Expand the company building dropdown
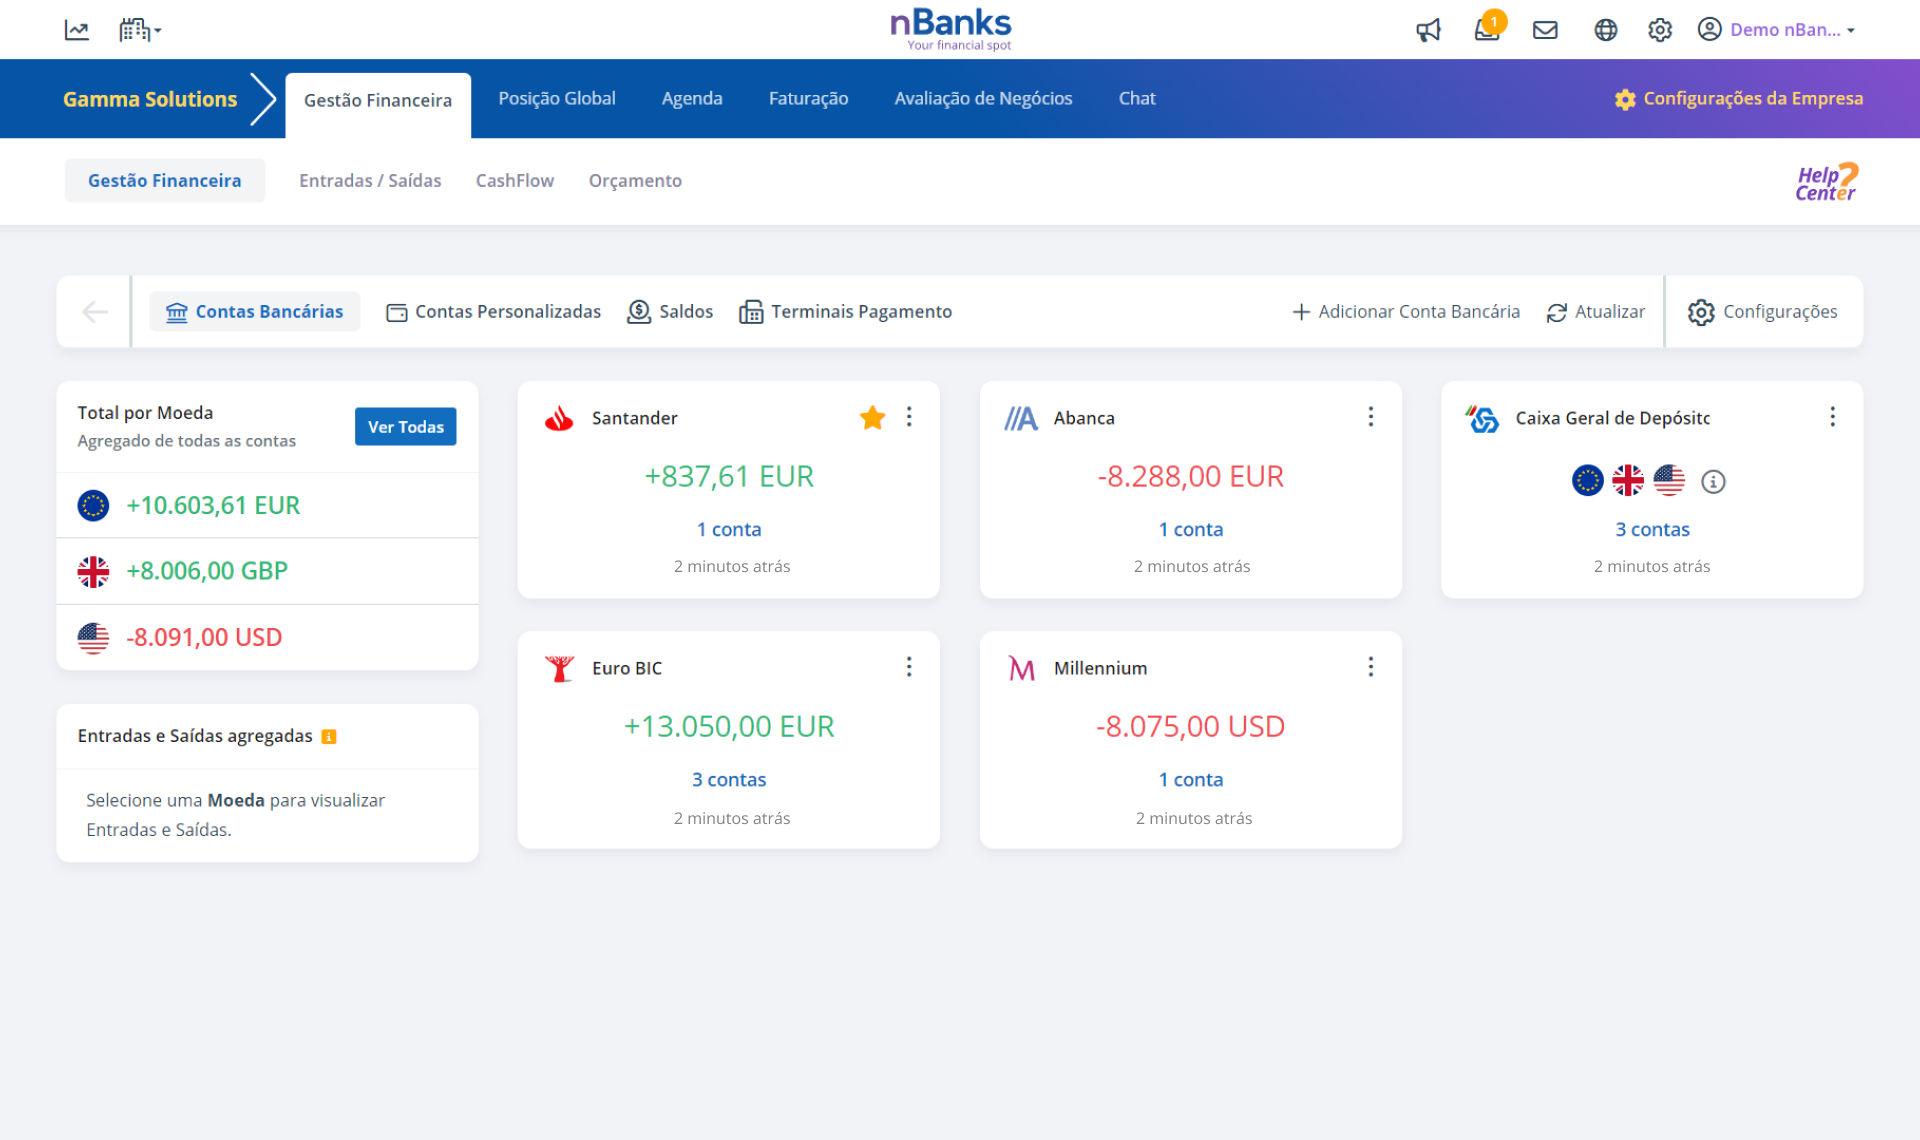Screen dimensions: 1920x1140 coord(140,30)
